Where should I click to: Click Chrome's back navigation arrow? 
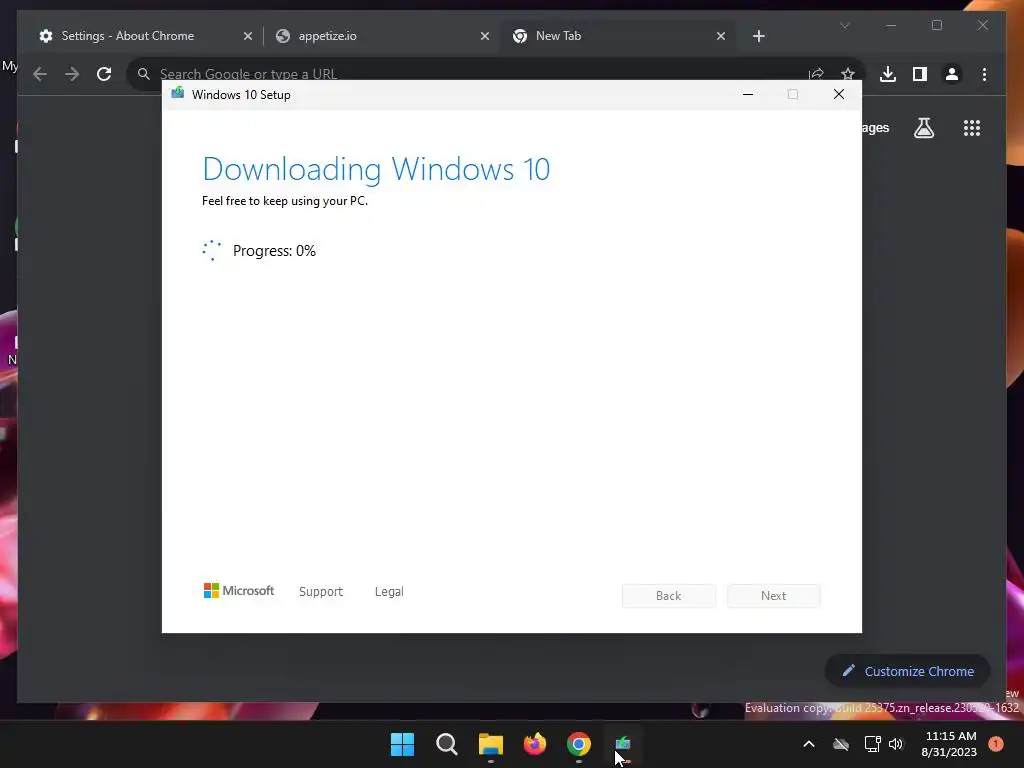point(40,74)
